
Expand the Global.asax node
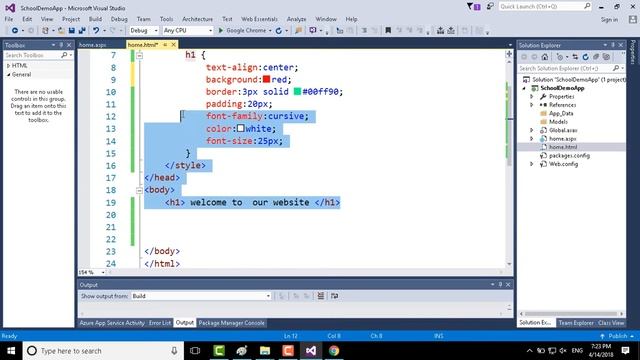(x=532, y=130)
